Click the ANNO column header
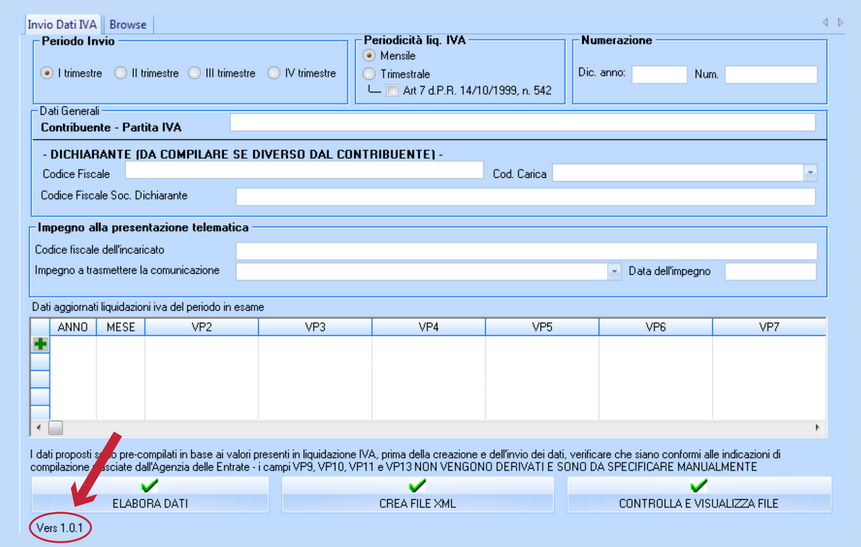The height and width of the screenshot is (547, 861). (73, 327)
